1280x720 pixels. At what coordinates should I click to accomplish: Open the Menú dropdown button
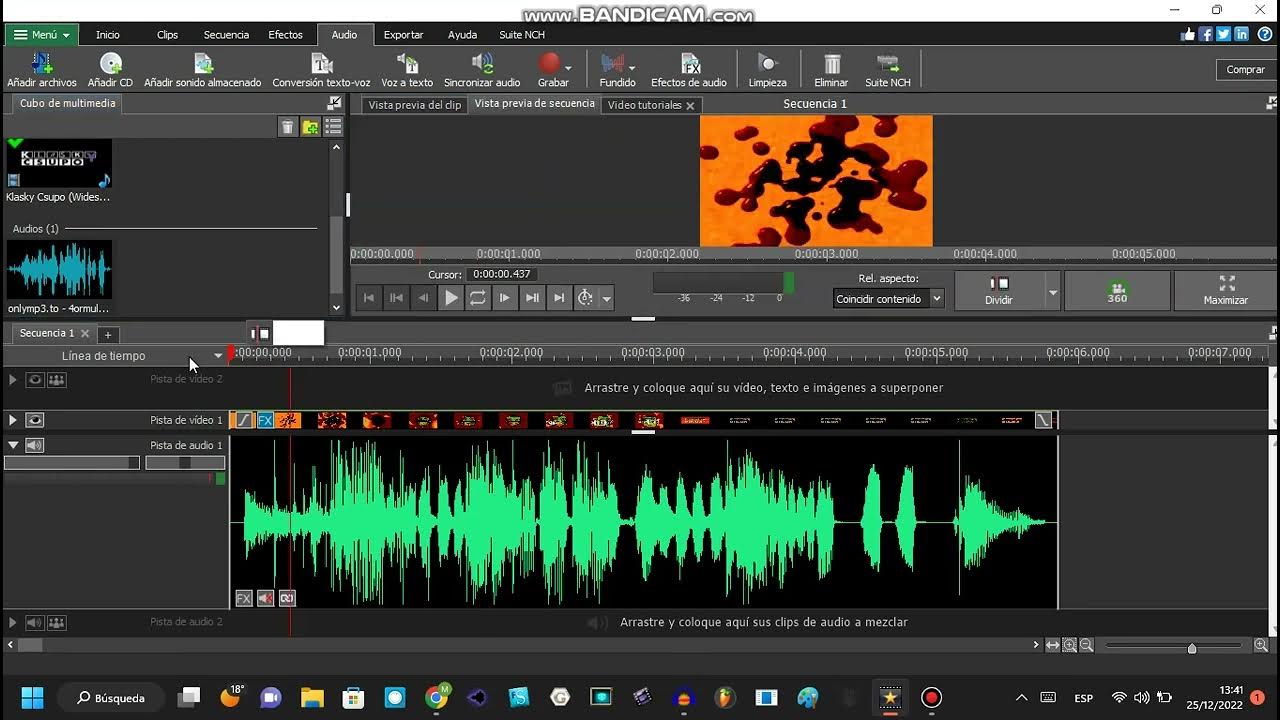(x=42, y=35)
